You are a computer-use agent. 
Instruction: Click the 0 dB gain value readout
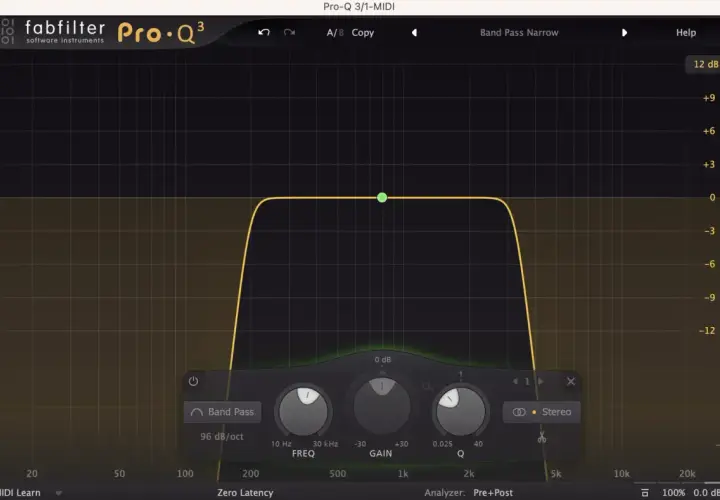[x=383, y=360]
